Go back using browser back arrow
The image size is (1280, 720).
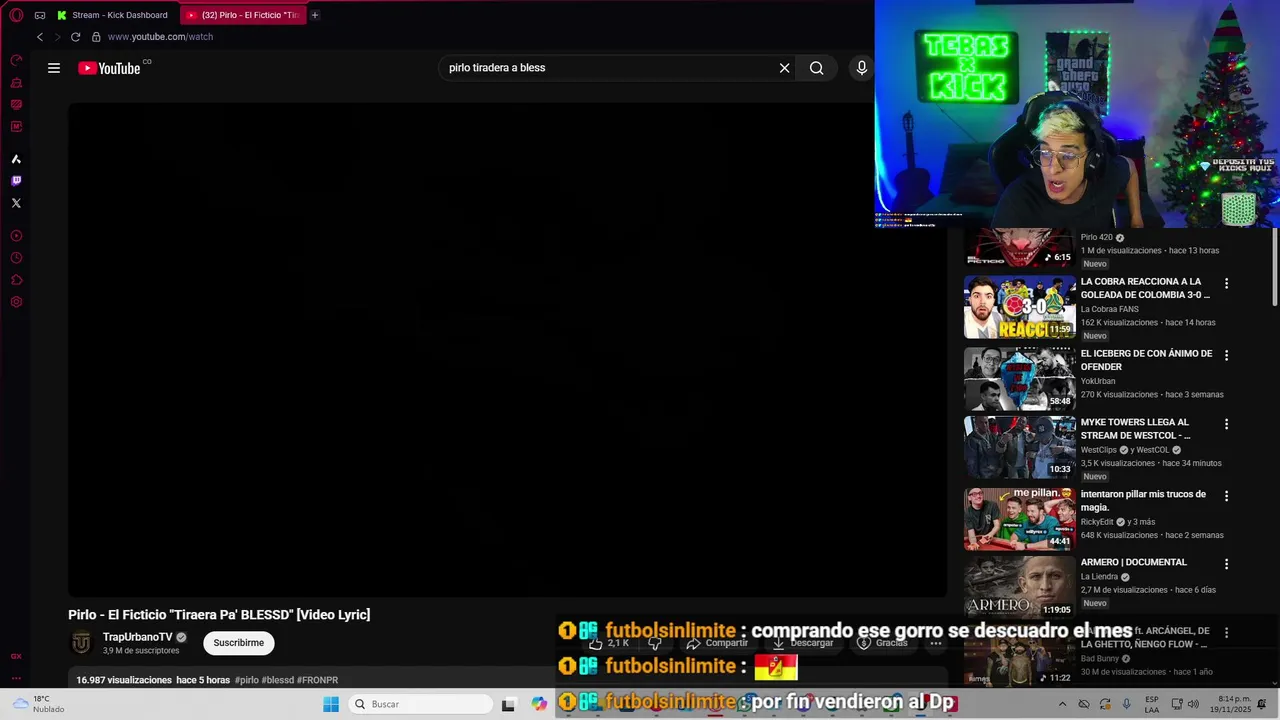(x=40, y=37)
